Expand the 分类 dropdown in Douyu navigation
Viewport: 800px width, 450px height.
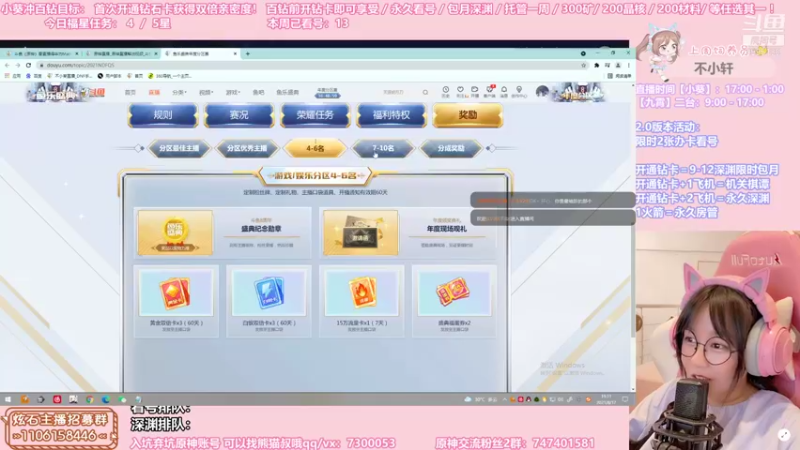[x=180, y=92]
